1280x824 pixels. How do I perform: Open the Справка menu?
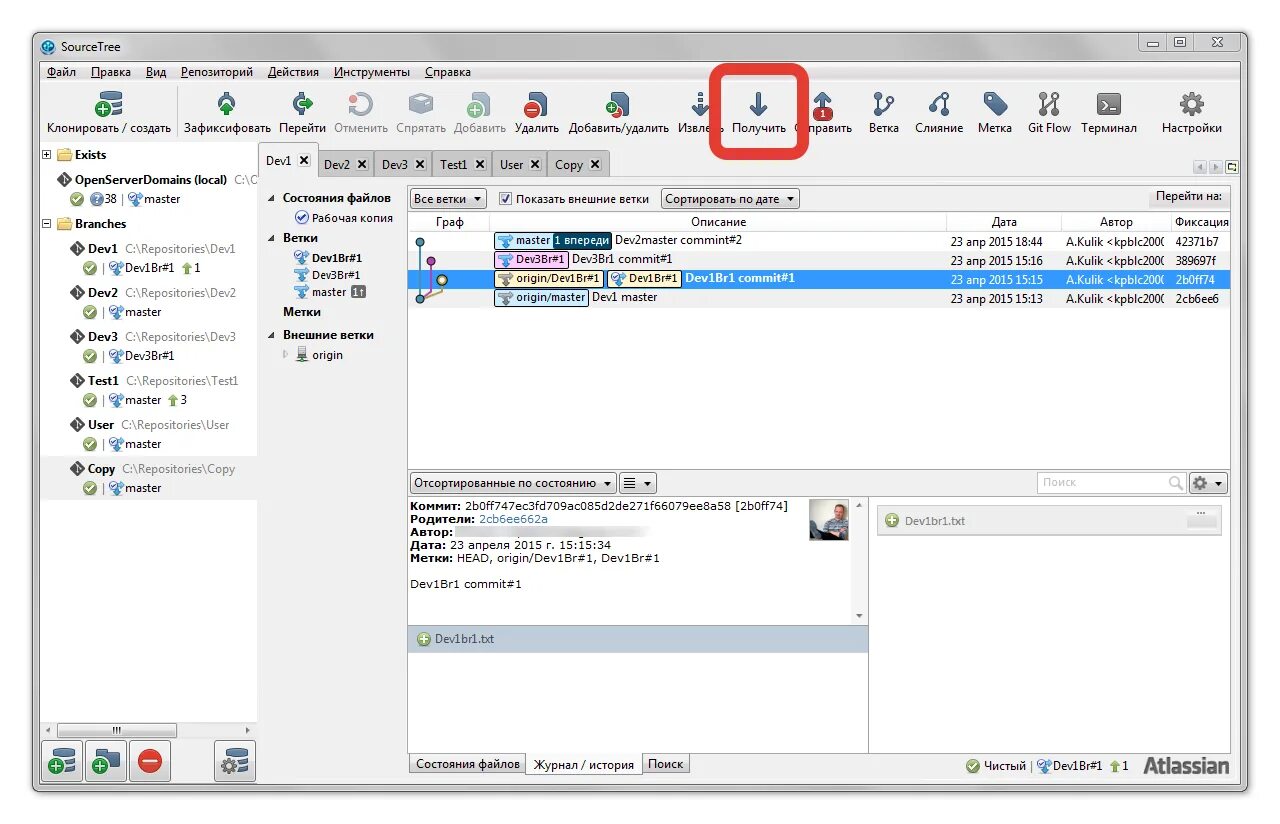447,72
